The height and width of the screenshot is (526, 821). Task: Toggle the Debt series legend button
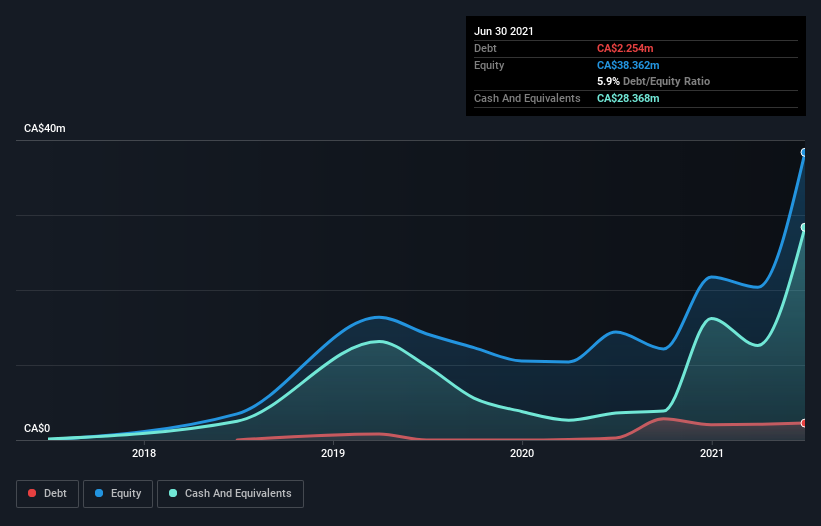47,494
